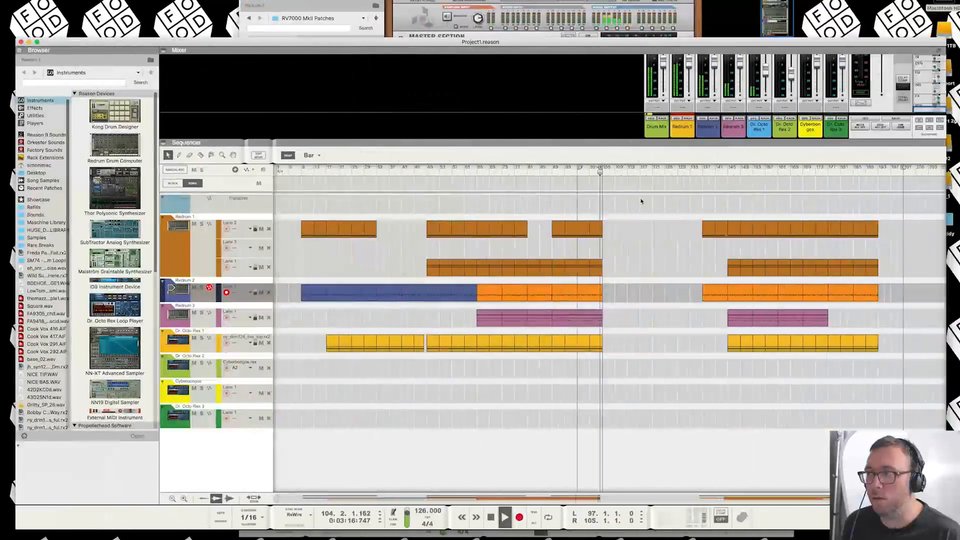Click the Fast Forward button in transport
Viewport: 960px width, 540px height.
476,517
